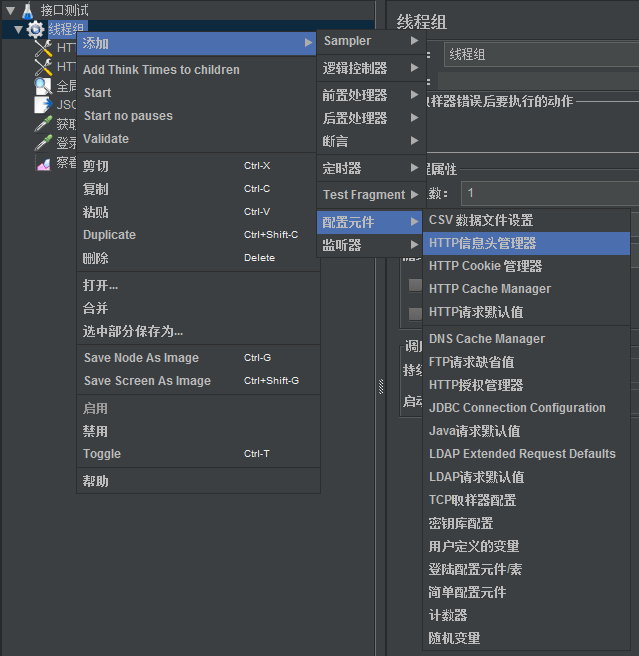Select 粘贴 menu entry
Viewport: 639px width, 656px height.
pos(198,212)
